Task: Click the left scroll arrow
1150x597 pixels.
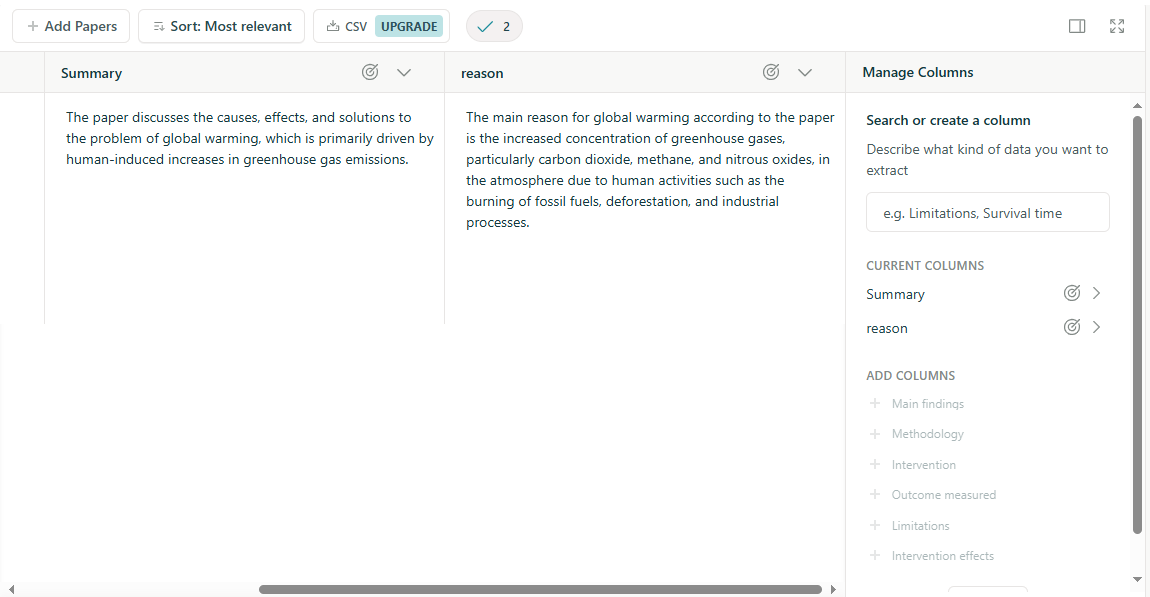Action: tap(11, 590)
